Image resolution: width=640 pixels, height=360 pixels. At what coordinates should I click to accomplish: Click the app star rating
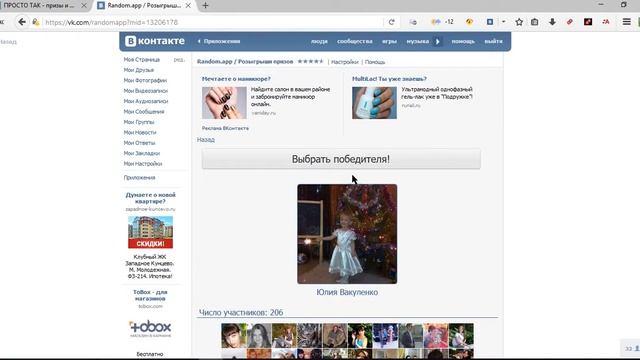click(x=310, y=62)
